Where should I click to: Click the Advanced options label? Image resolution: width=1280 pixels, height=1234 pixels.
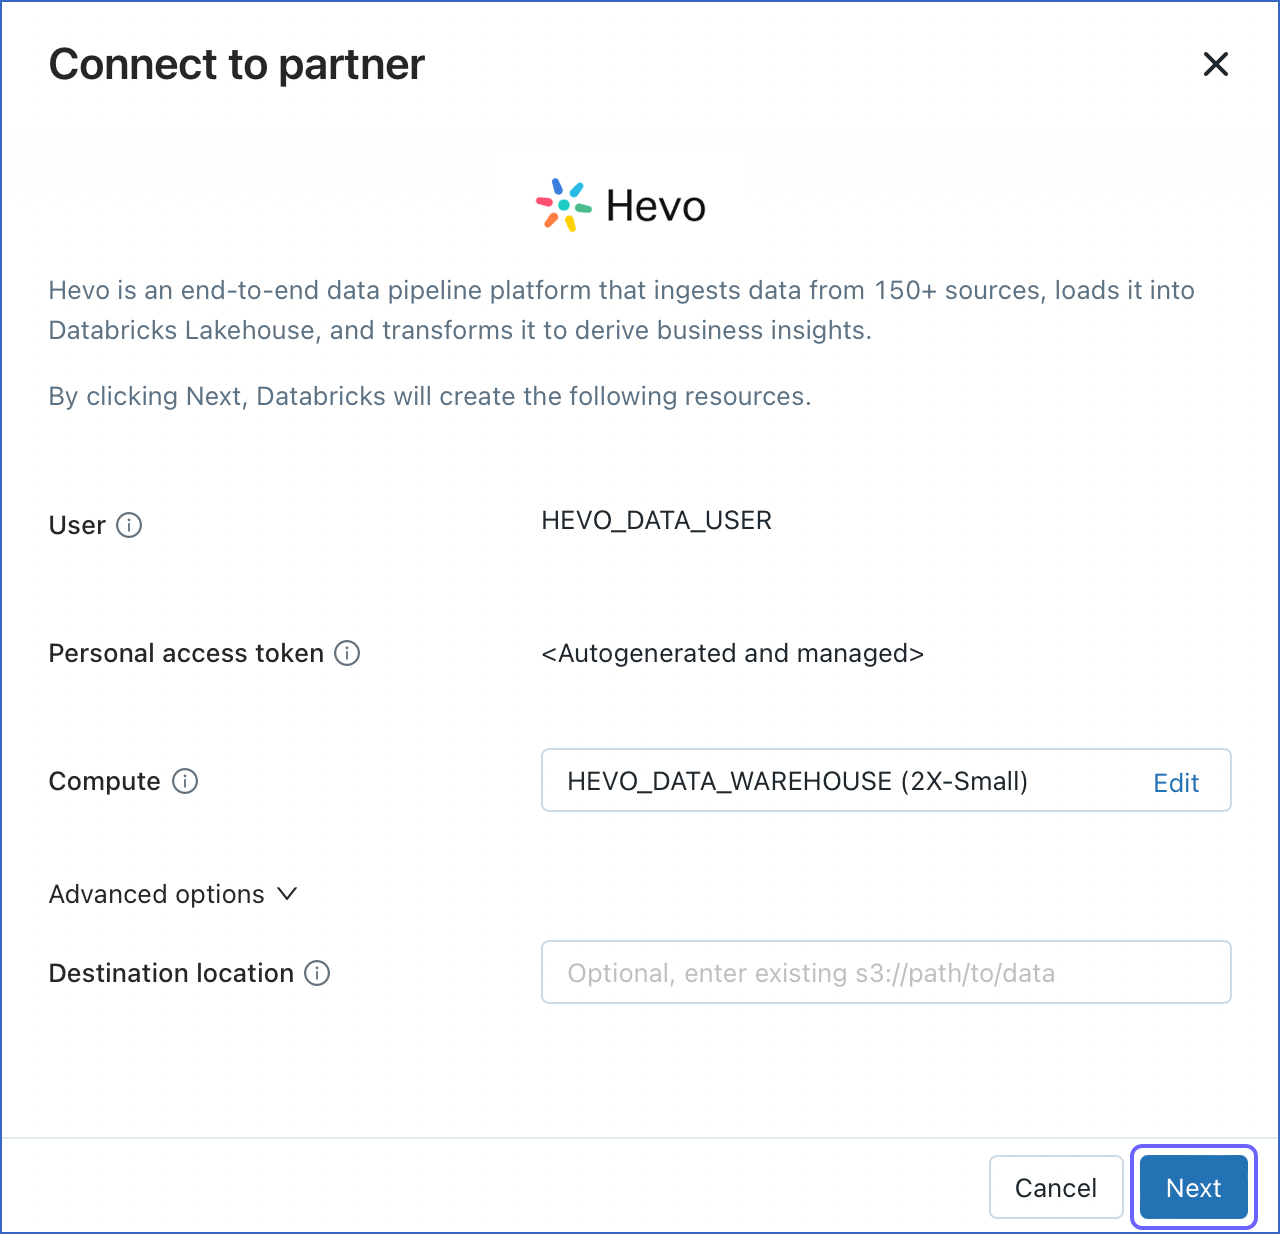tap(156, 894)
